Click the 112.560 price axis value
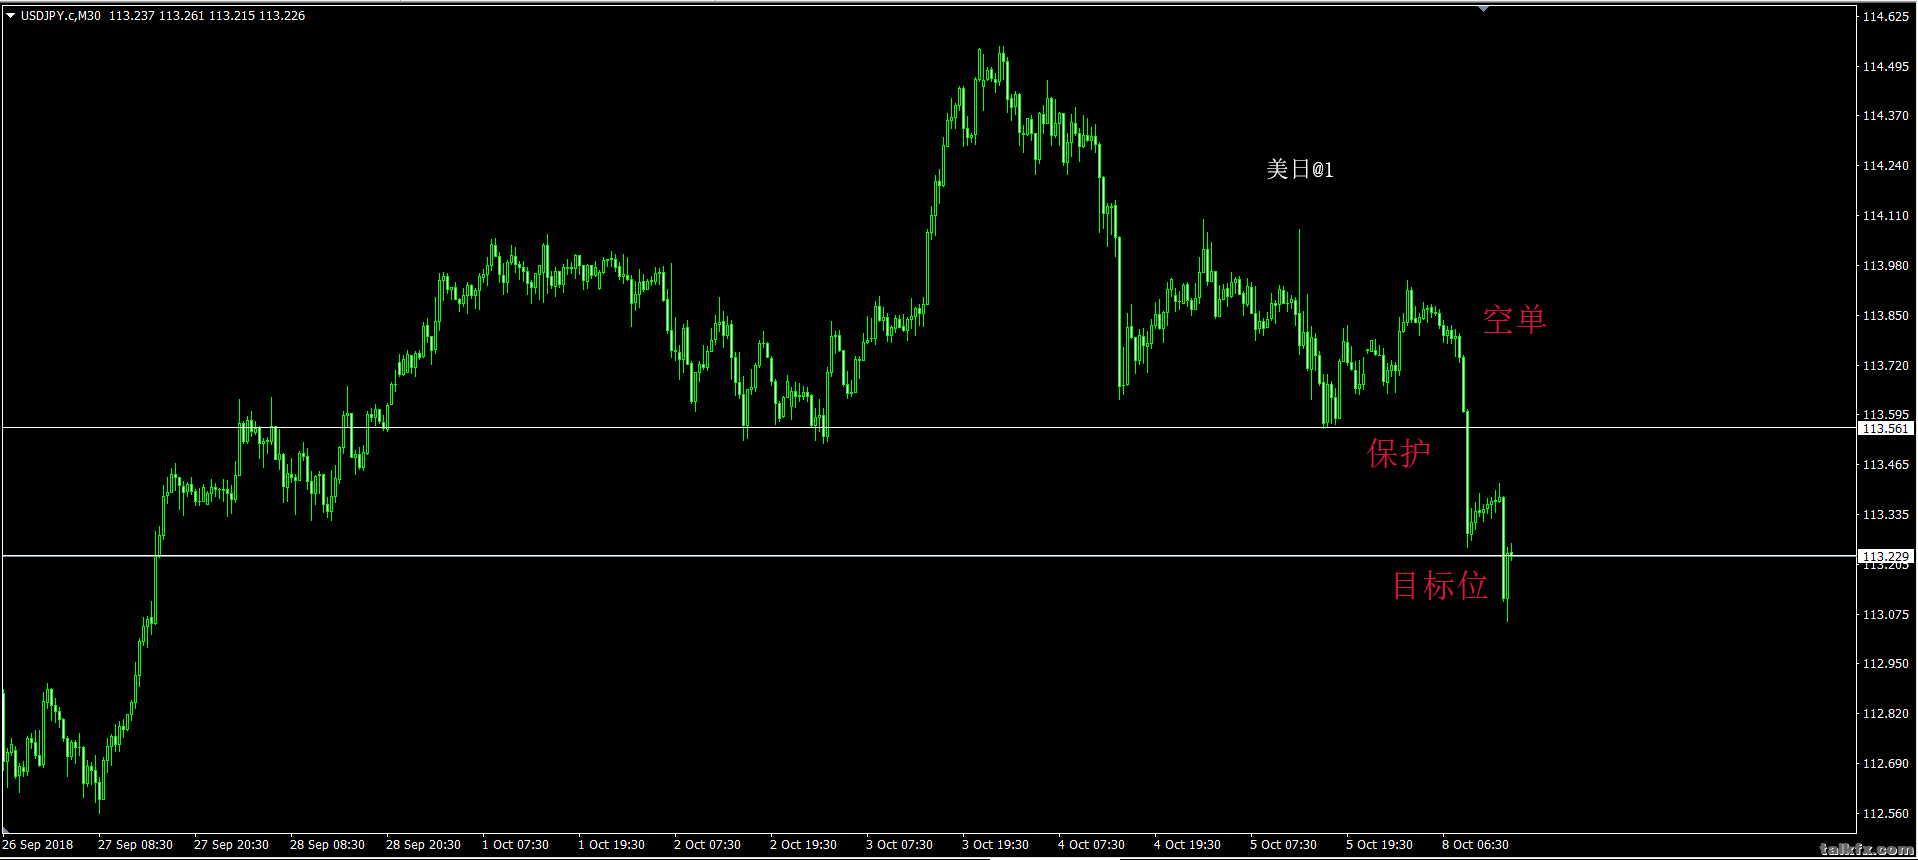 pyautogui.click(x=1886, y=814)
